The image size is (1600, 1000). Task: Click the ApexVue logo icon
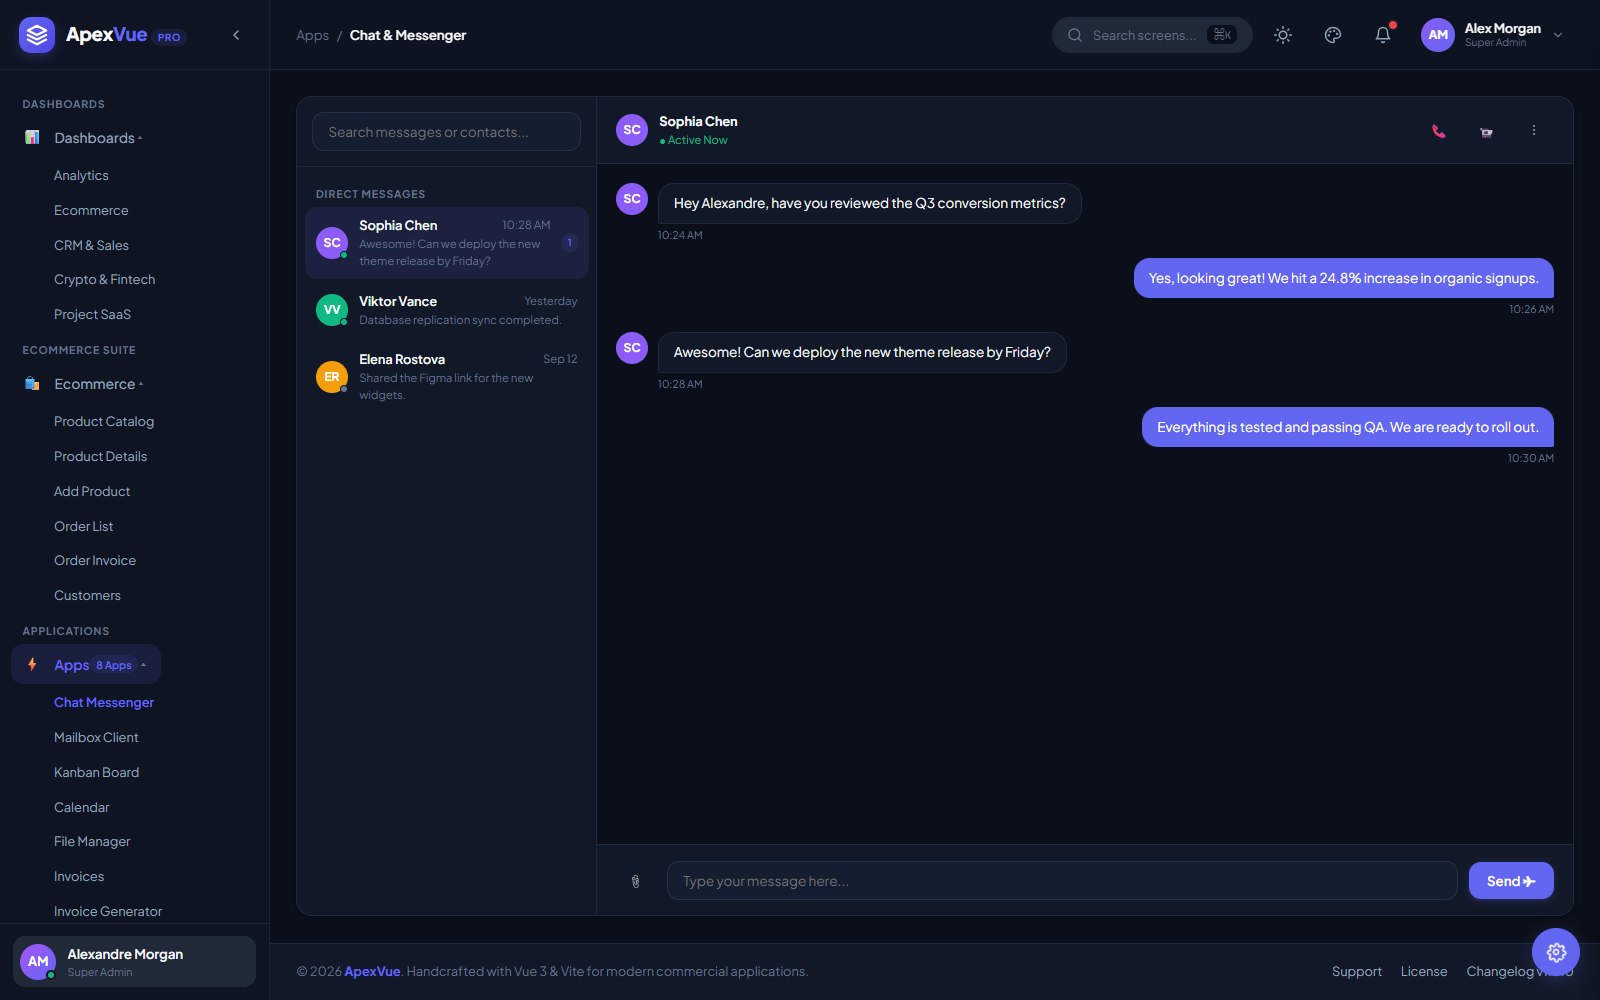tap(37, 35)
